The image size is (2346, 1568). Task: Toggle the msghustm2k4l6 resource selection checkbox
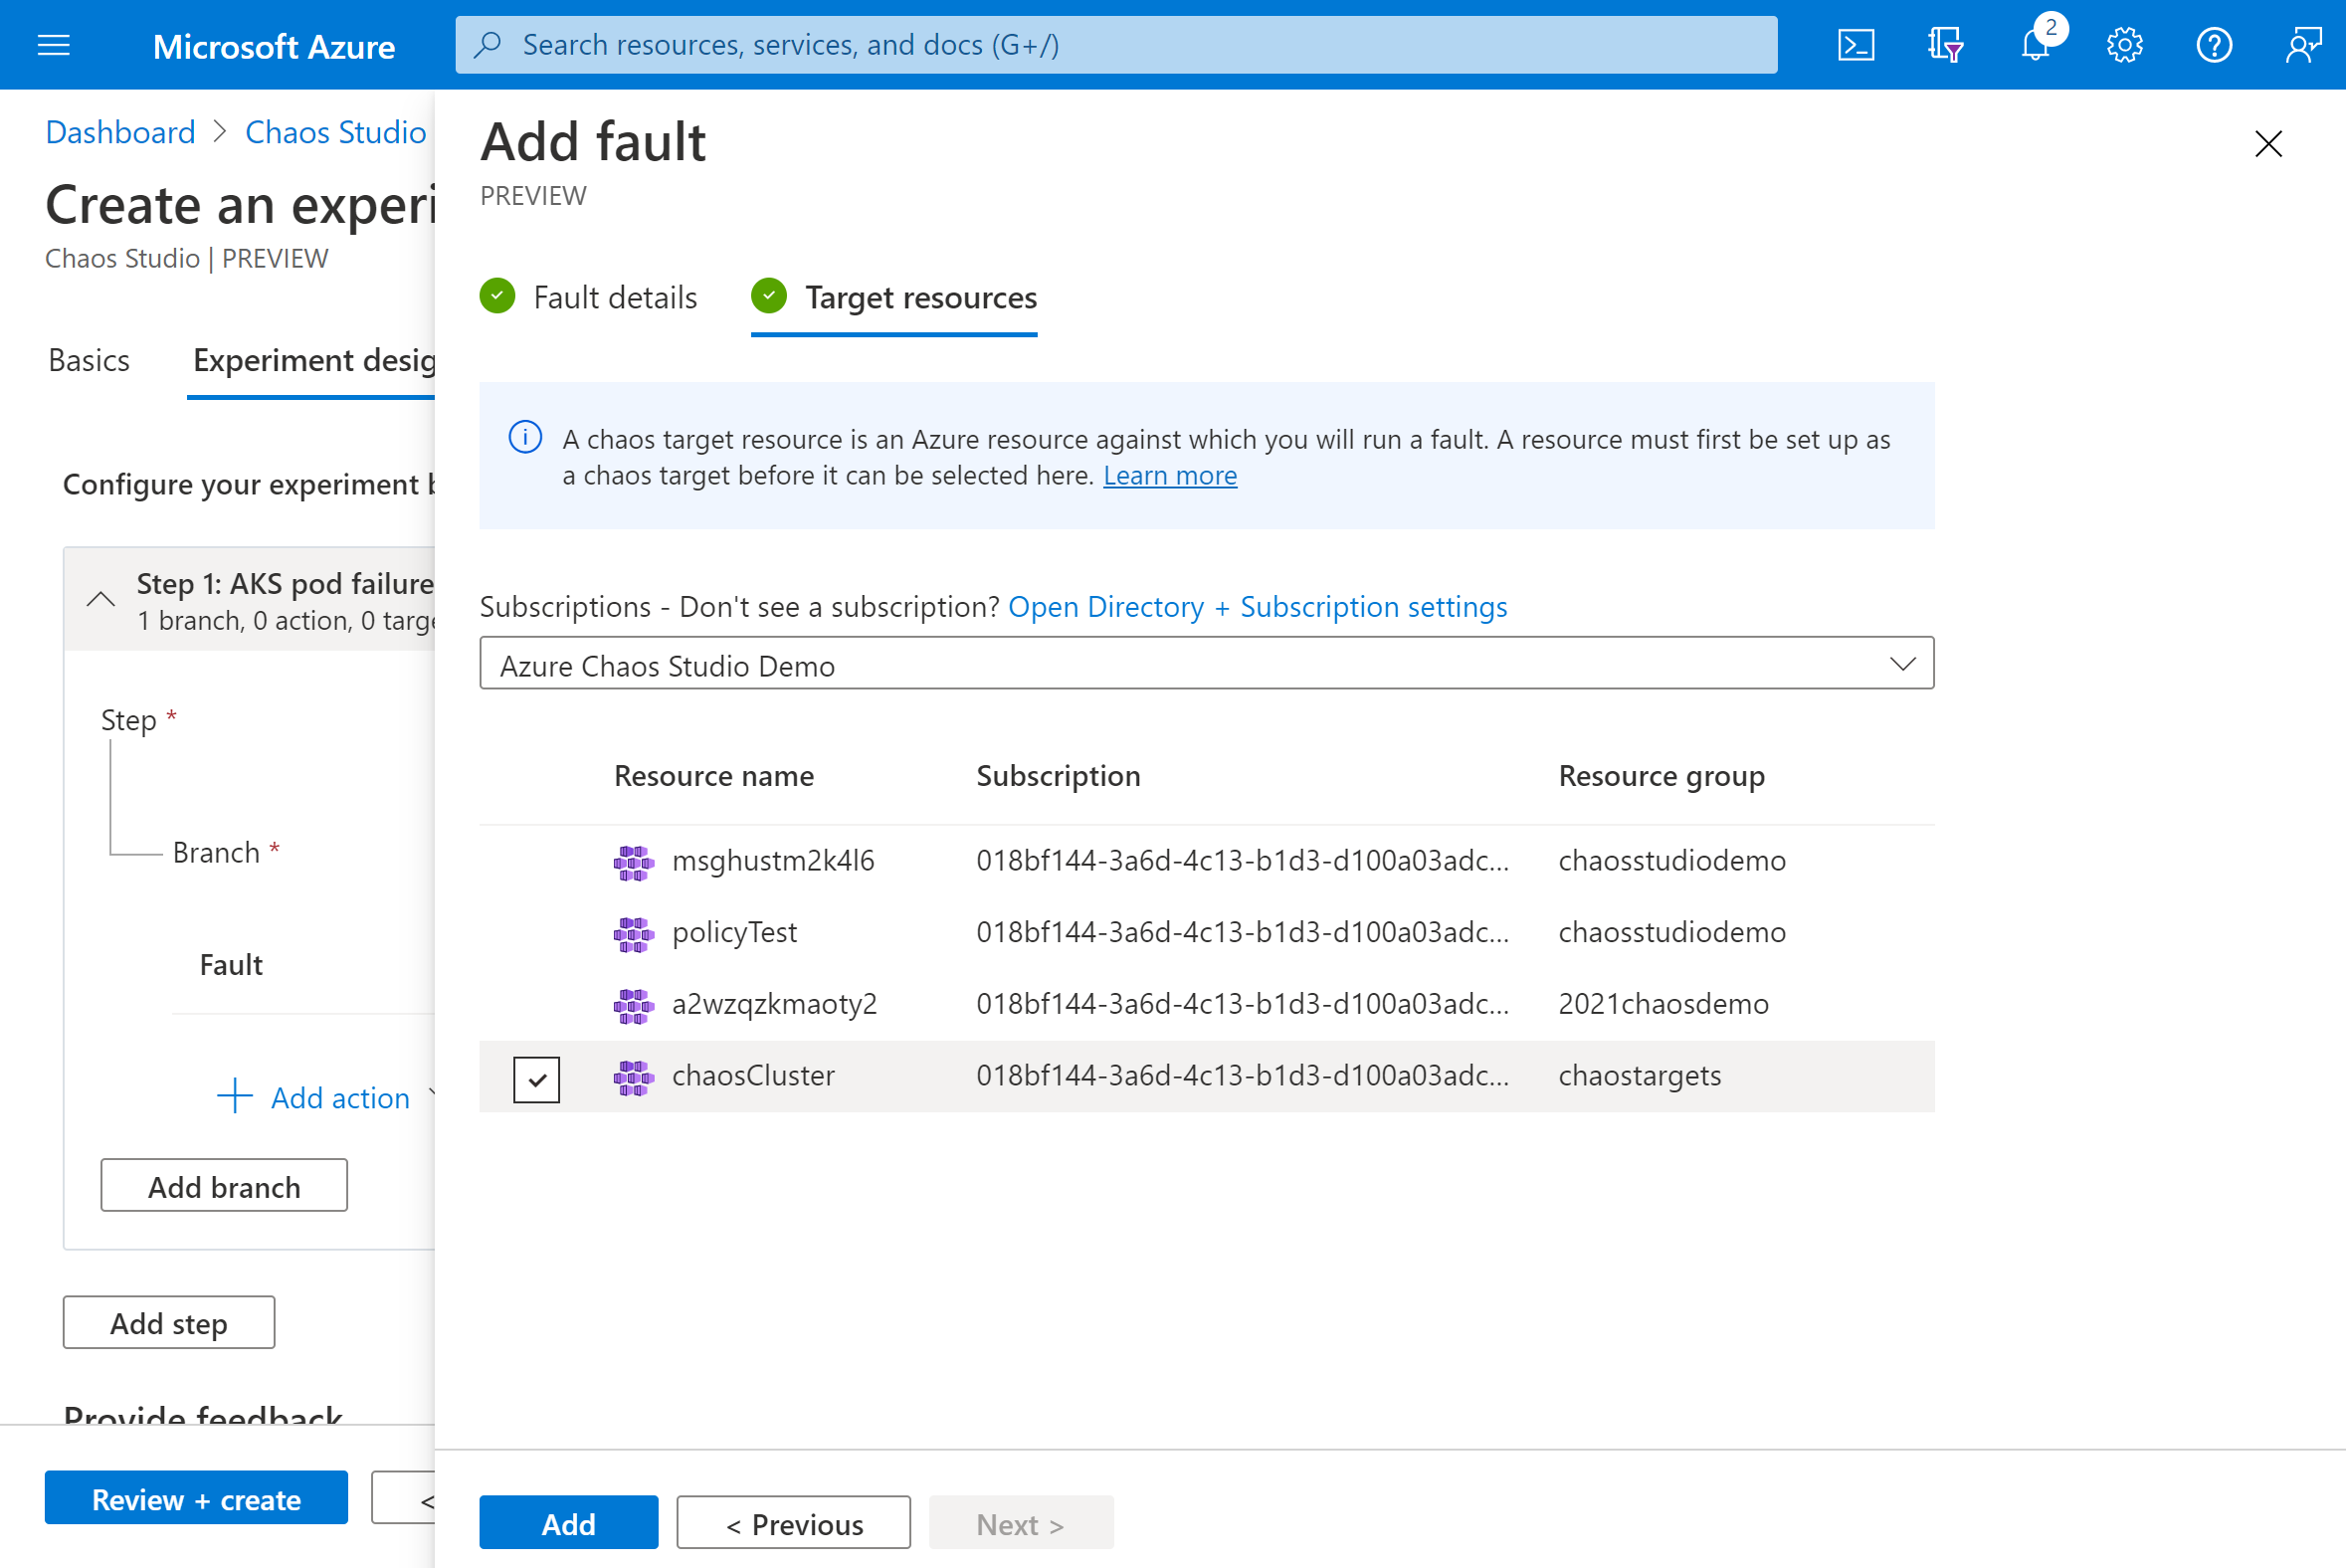(x=537, y=860)
